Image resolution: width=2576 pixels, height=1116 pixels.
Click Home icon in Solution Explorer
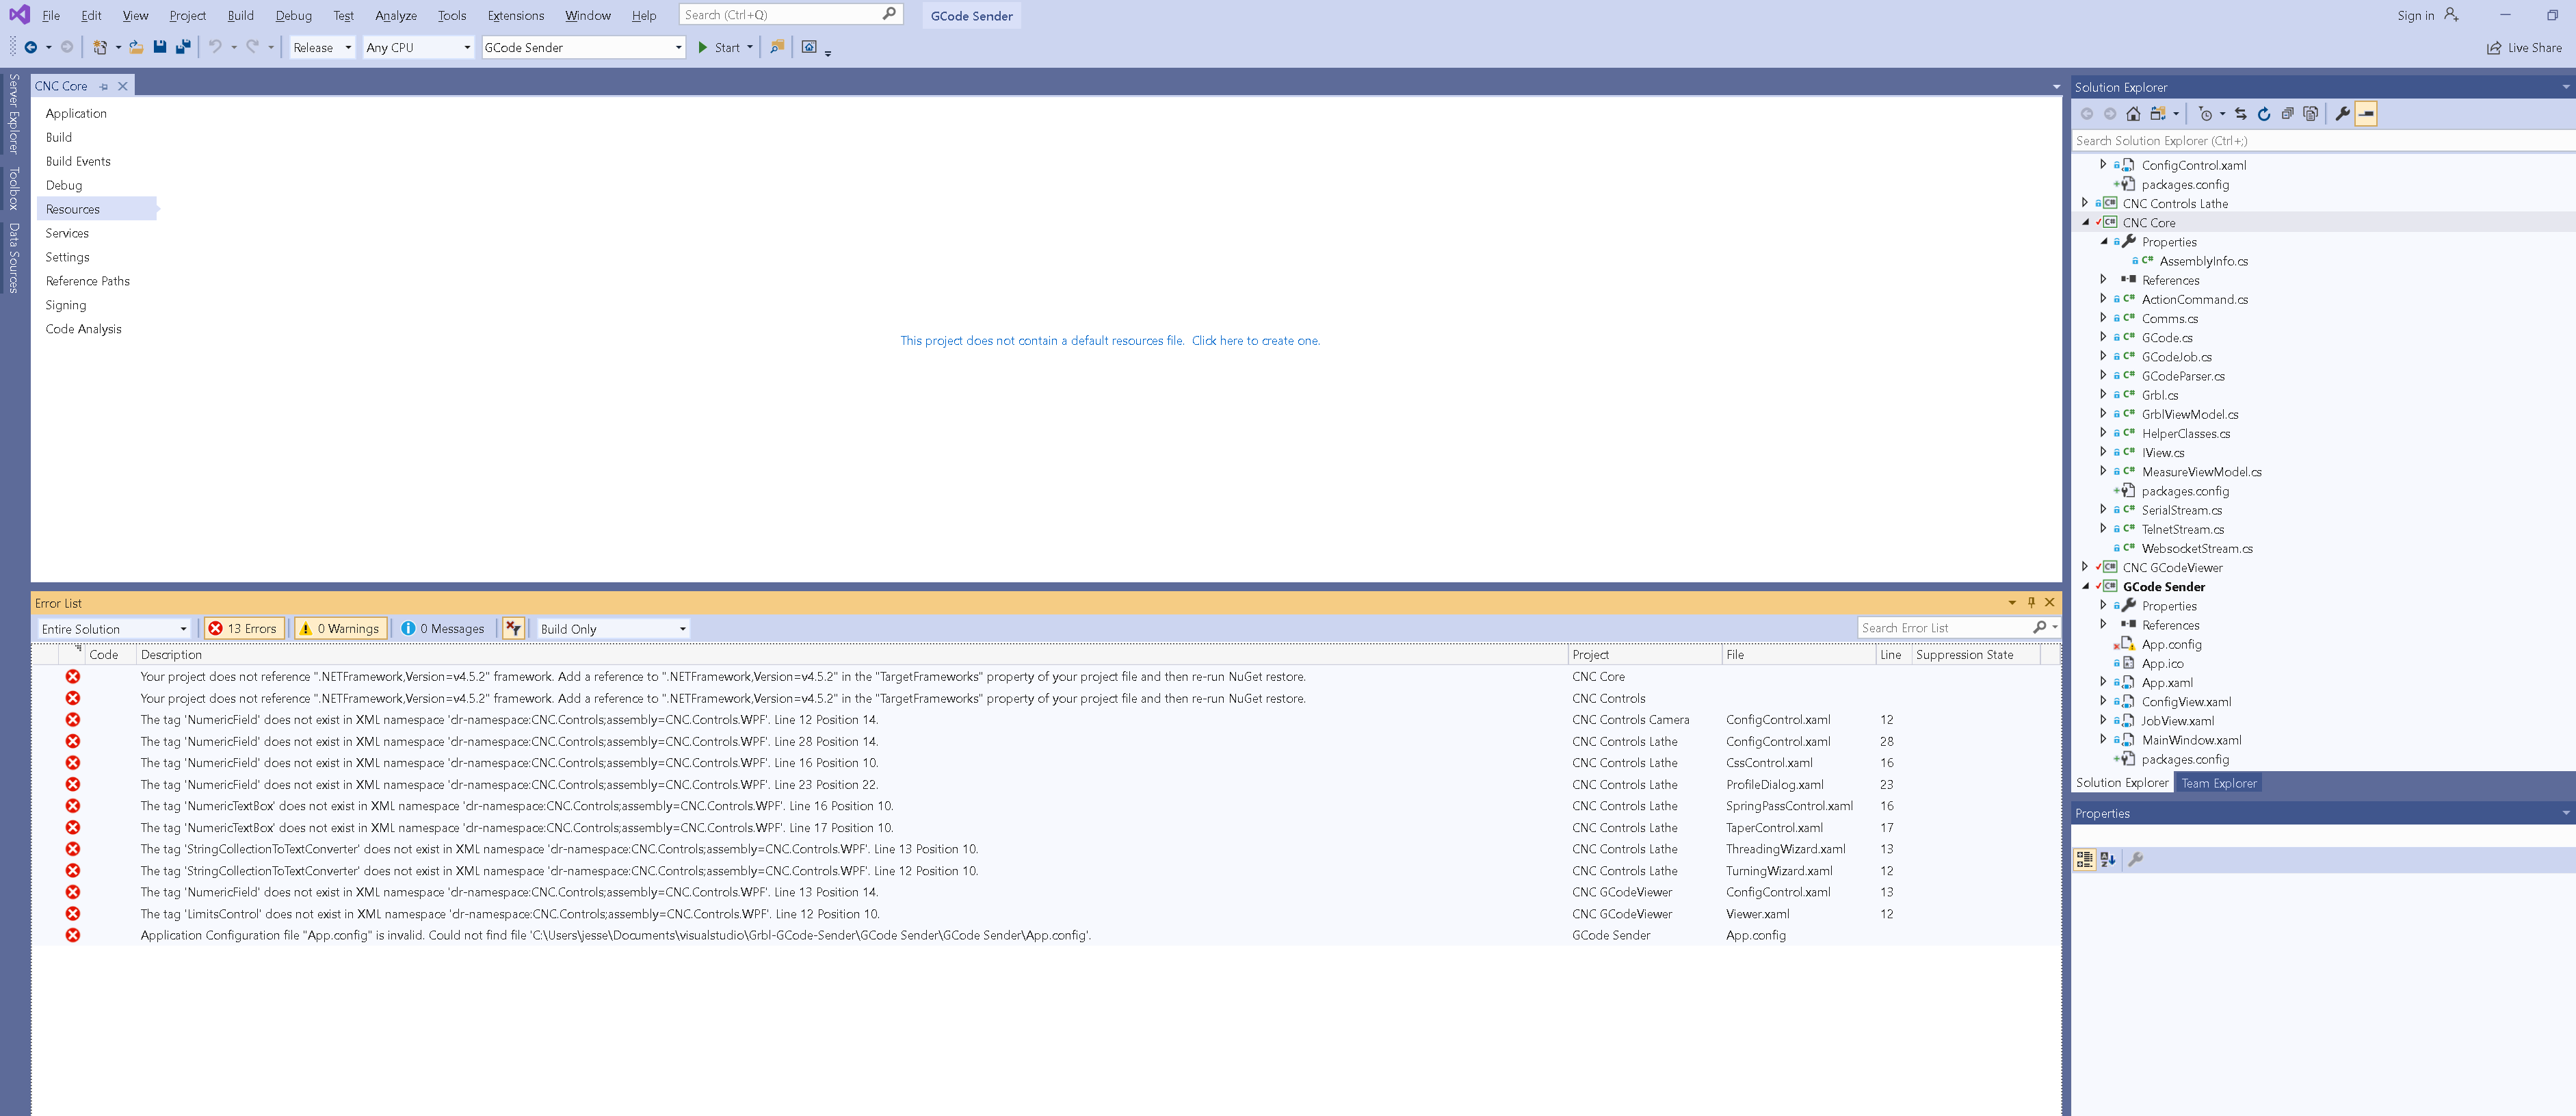2133,114
